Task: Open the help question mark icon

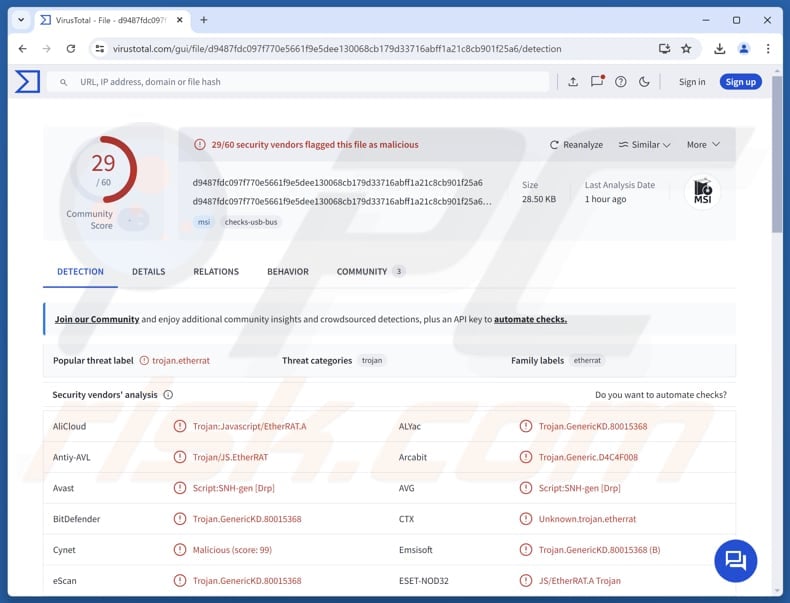Action: (621, 82)
